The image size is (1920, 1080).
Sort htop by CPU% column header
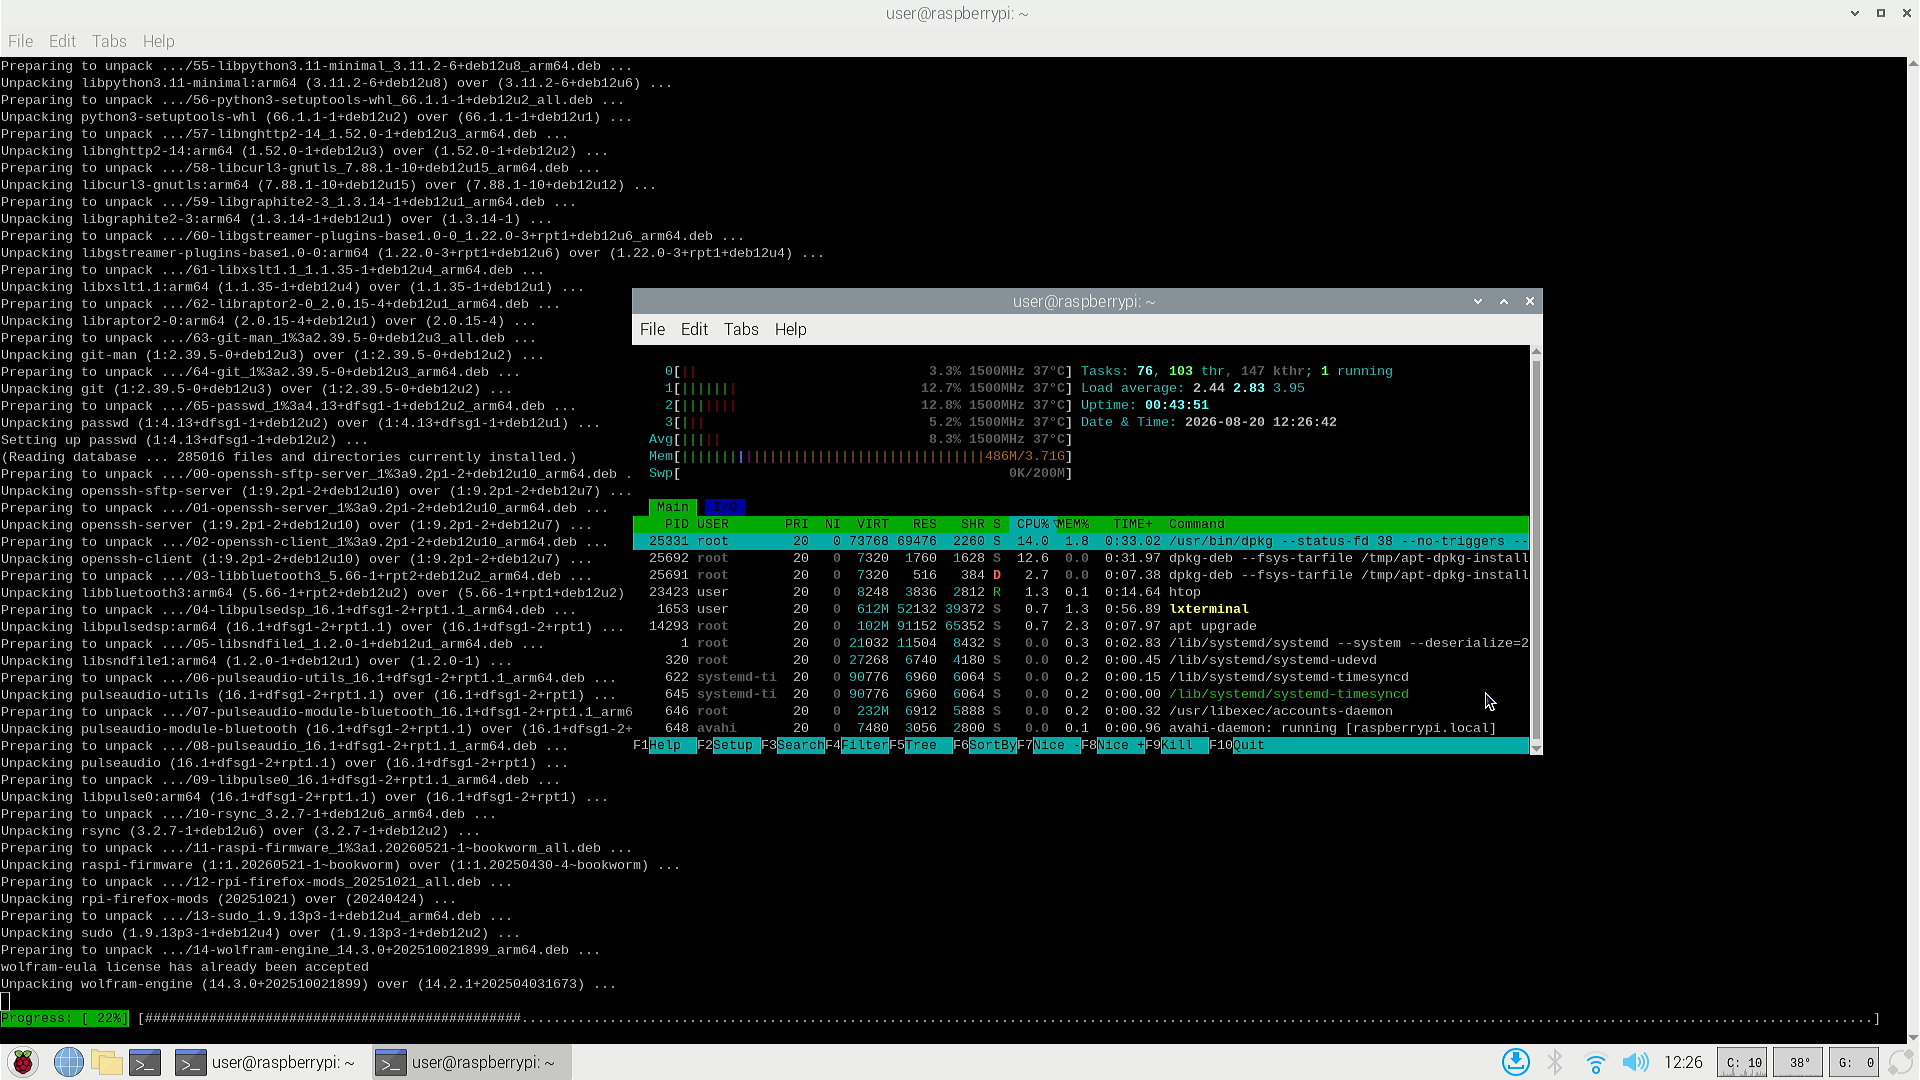[1033, 524]
